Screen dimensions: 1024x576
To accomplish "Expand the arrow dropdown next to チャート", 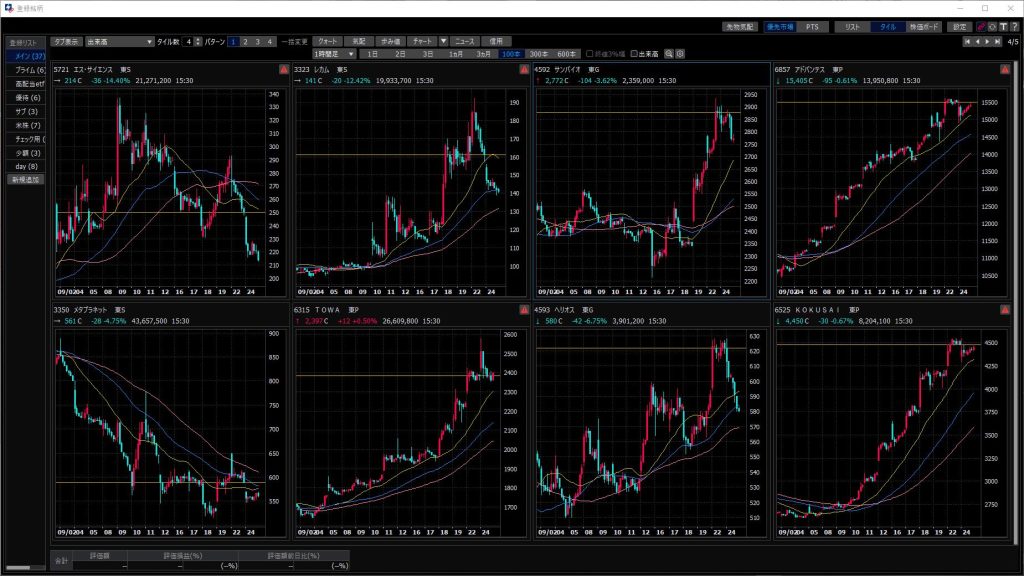I will pos(442,41).
